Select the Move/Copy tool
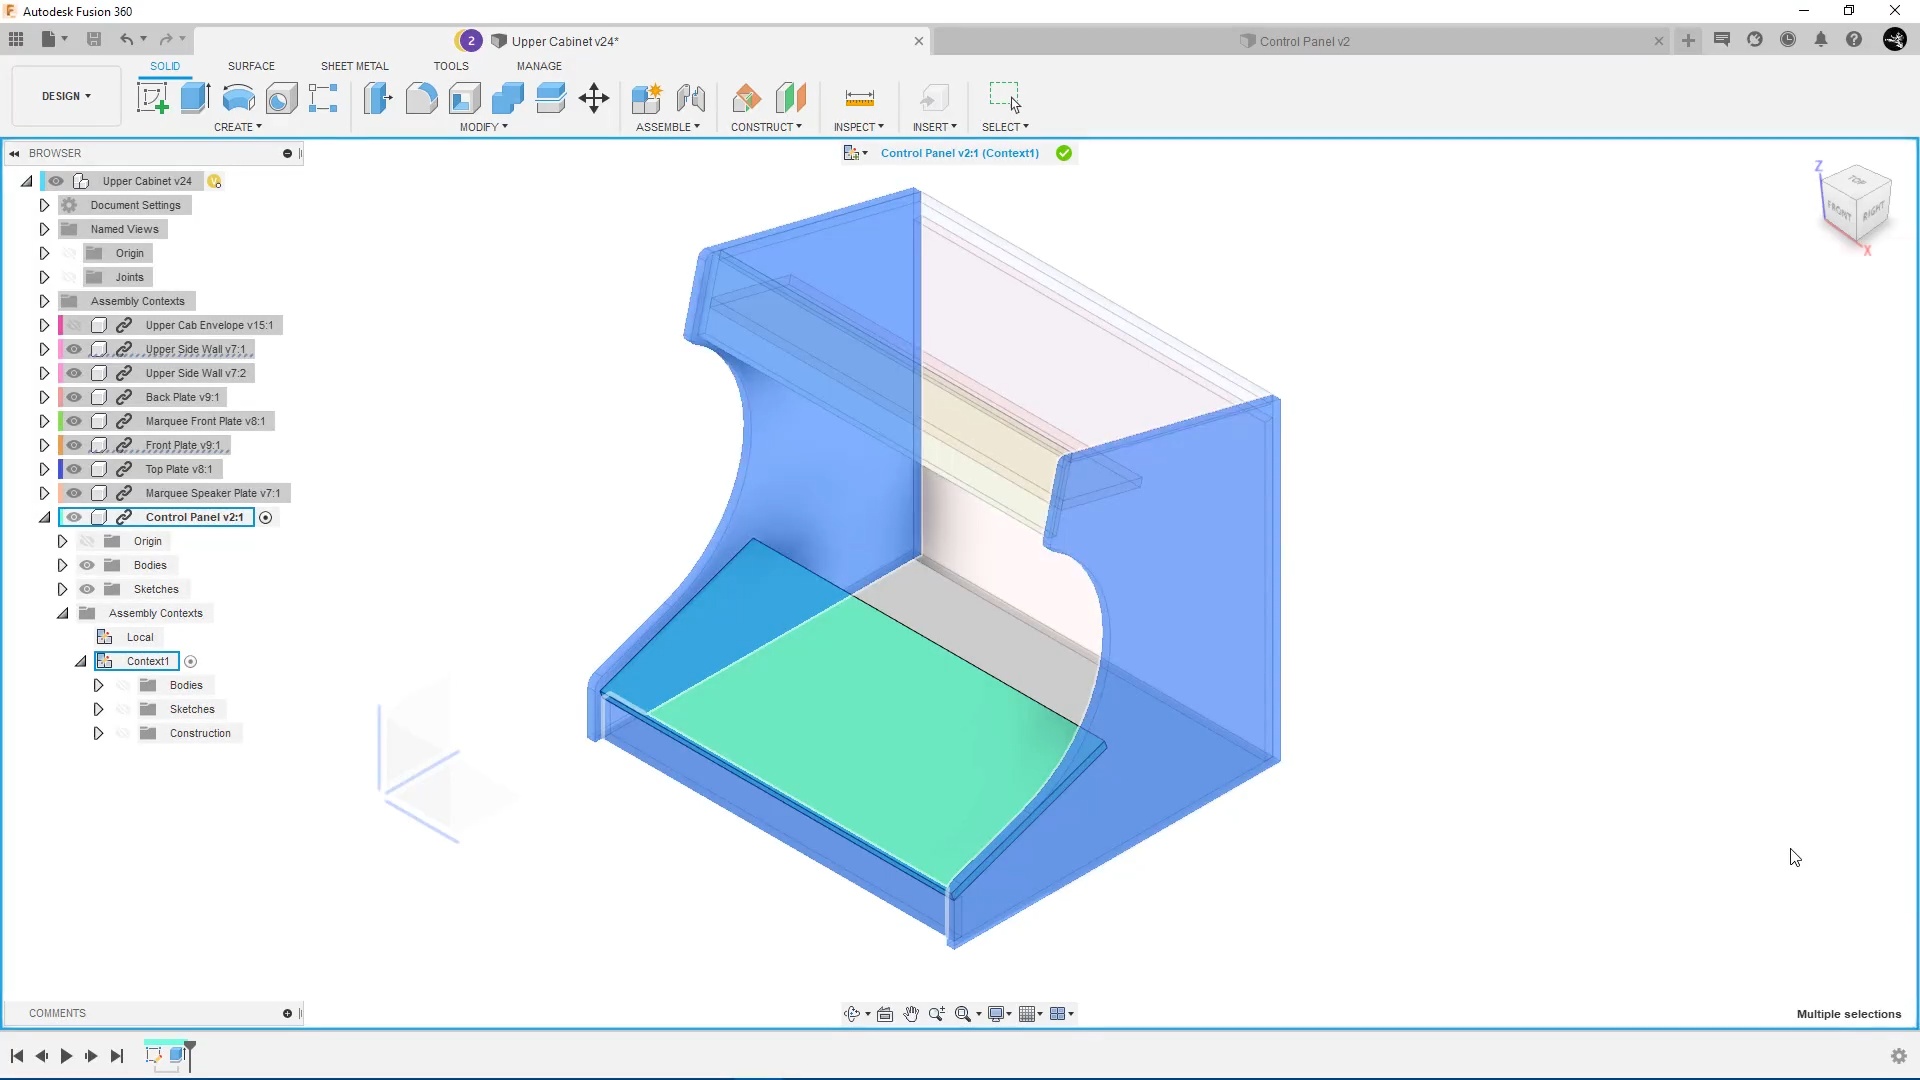The height and width of the screenshot is (1080, 1920). pos(594,98)
